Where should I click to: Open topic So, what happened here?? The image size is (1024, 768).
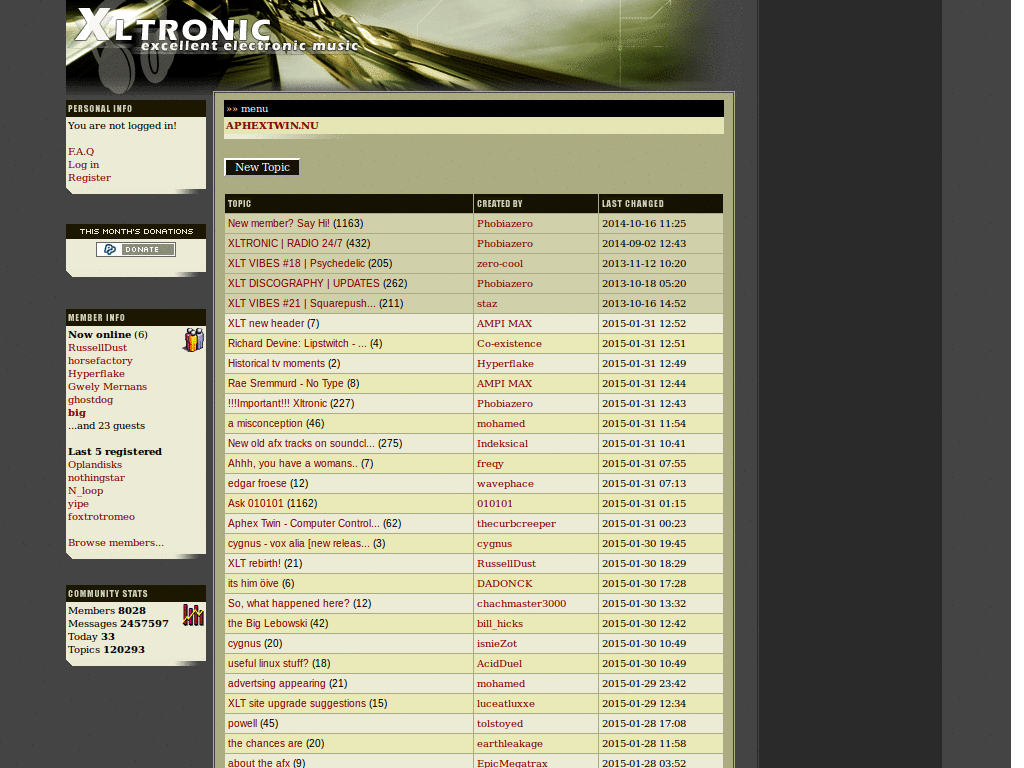tap(288, 603)
